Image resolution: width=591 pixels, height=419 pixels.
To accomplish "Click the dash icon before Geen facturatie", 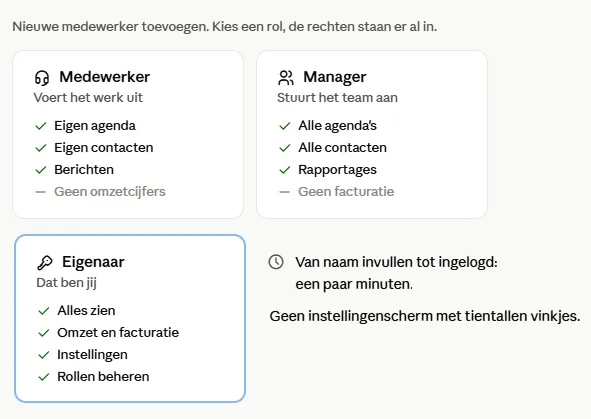I will (x=285, y=192).
